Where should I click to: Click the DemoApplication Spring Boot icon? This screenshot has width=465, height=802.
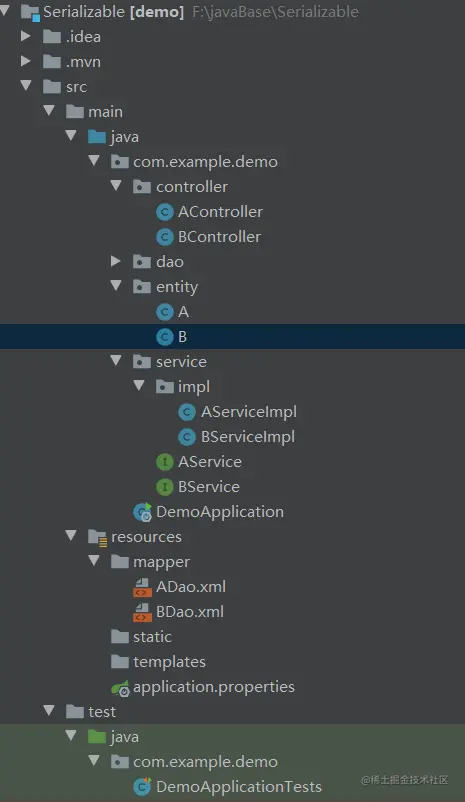(x=142, y=512)
